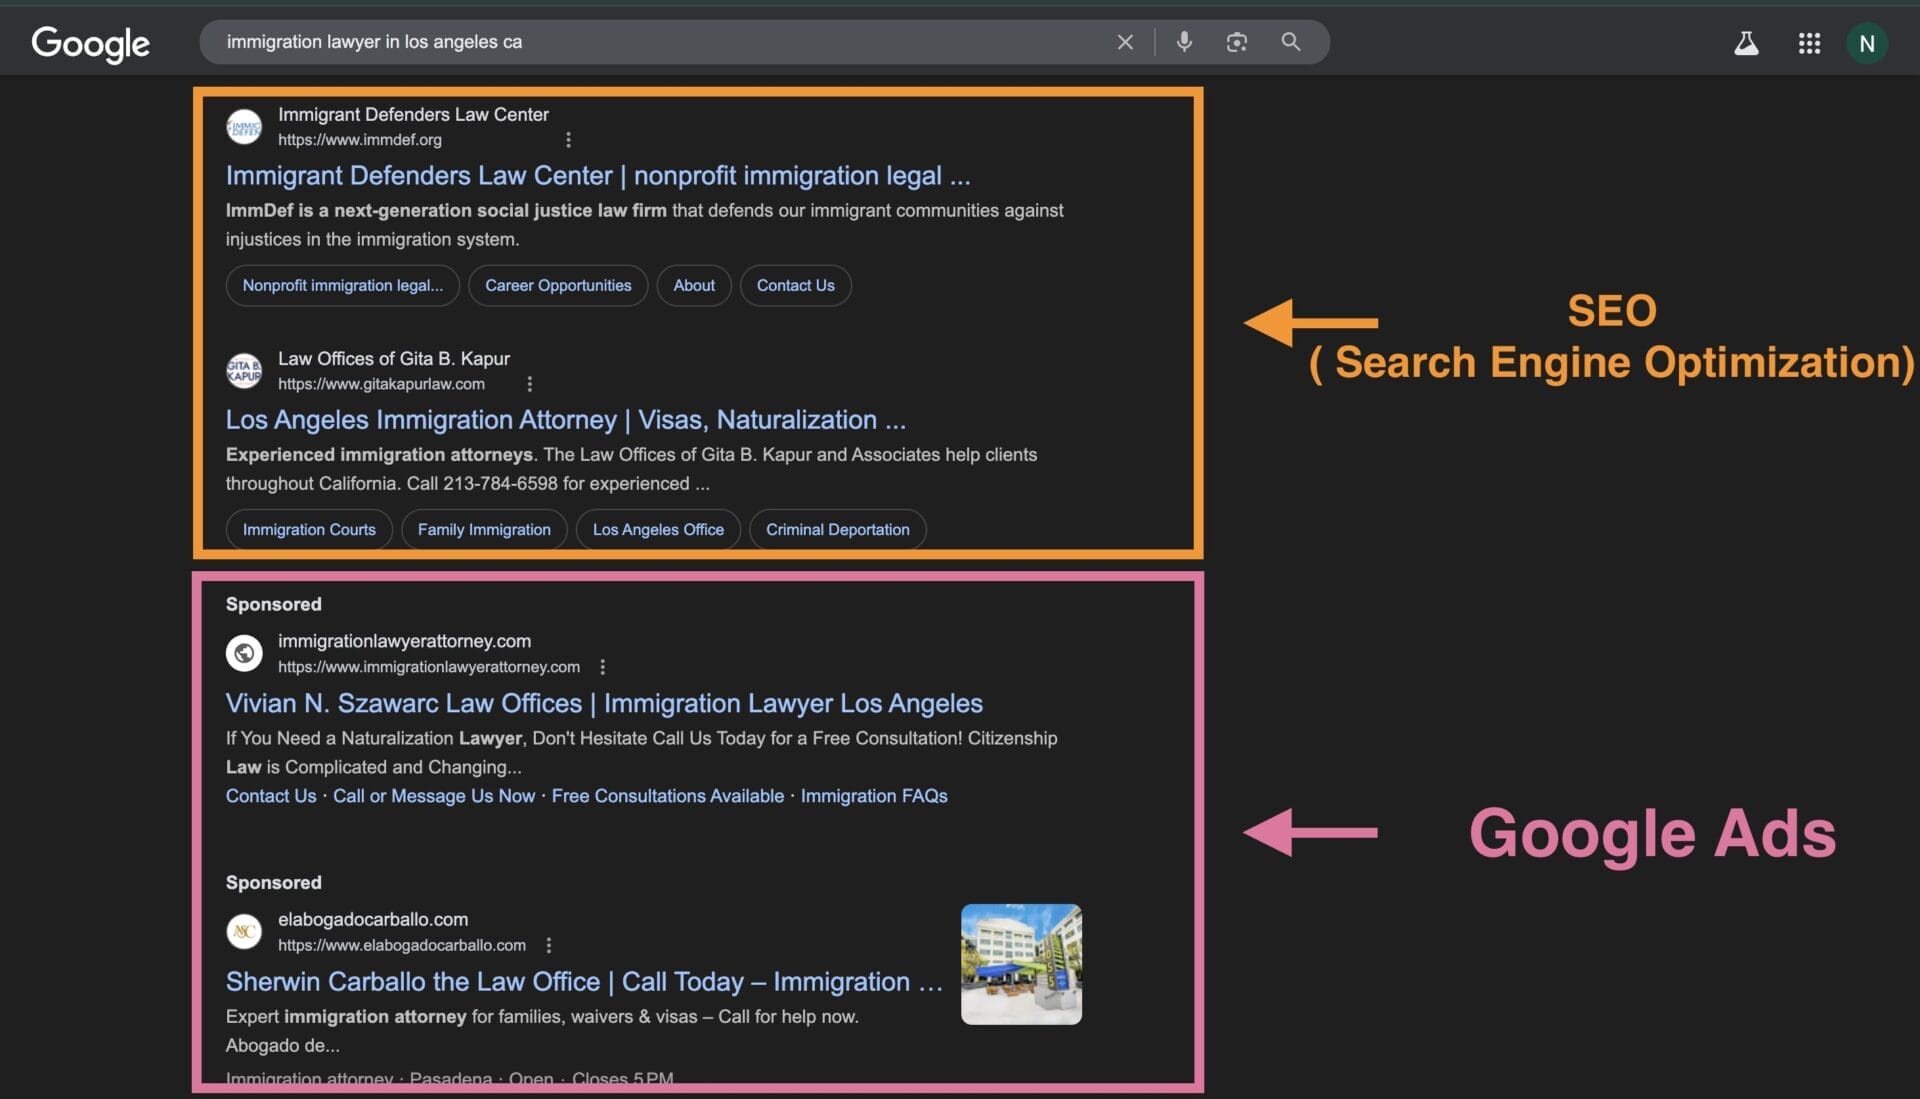Open more options beside gitakapurlaw.com URL
This screenshot has height=1099, width=1920.
(529, 384)
